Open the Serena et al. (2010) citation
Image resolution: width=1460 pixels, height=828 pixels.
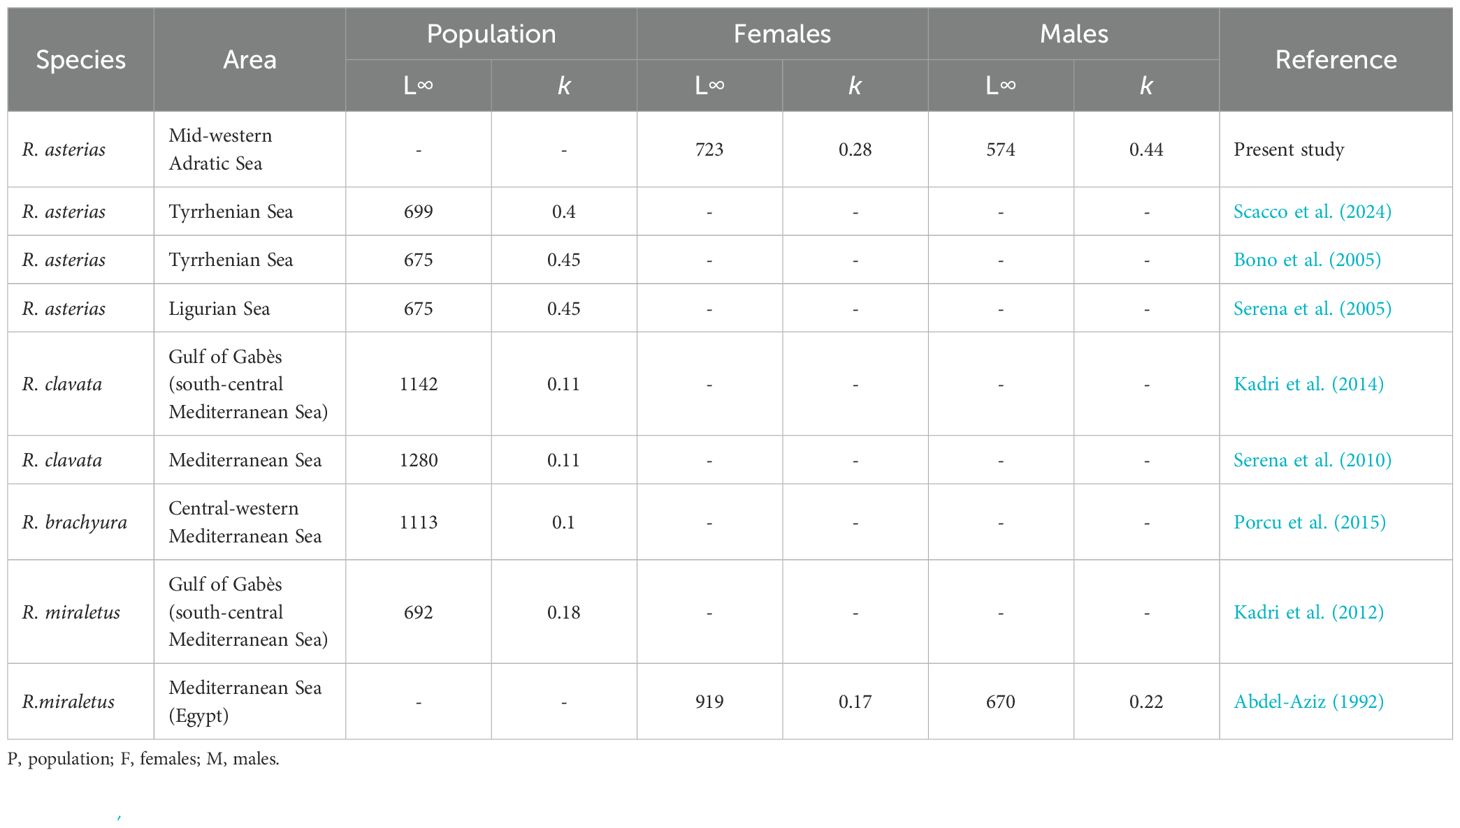click(x=1312, y=460)
